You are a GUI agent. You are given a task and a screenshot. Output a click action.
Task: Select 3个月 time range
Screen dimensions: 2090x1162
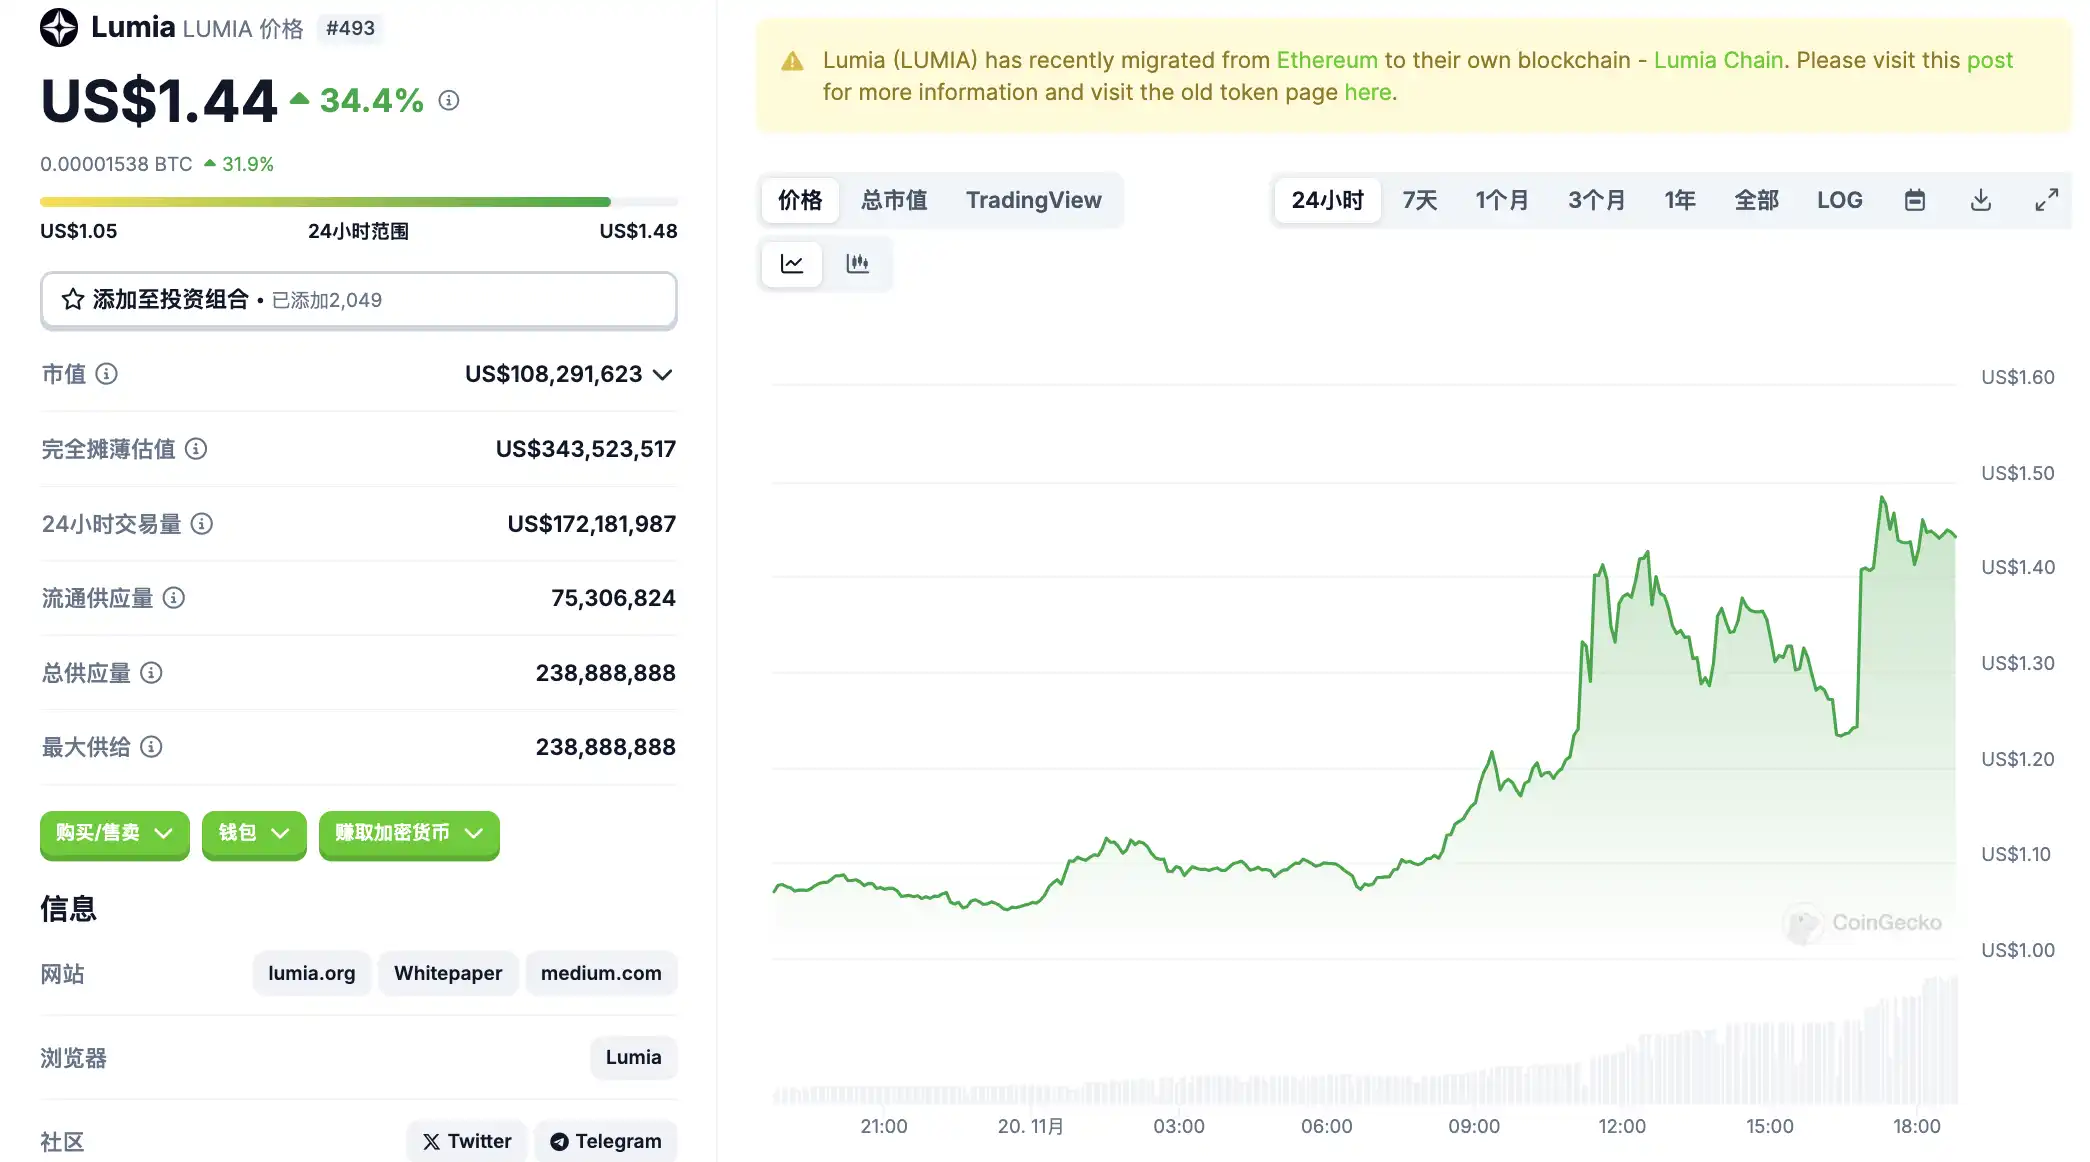pyautogui.click(x=1596, y=200)
